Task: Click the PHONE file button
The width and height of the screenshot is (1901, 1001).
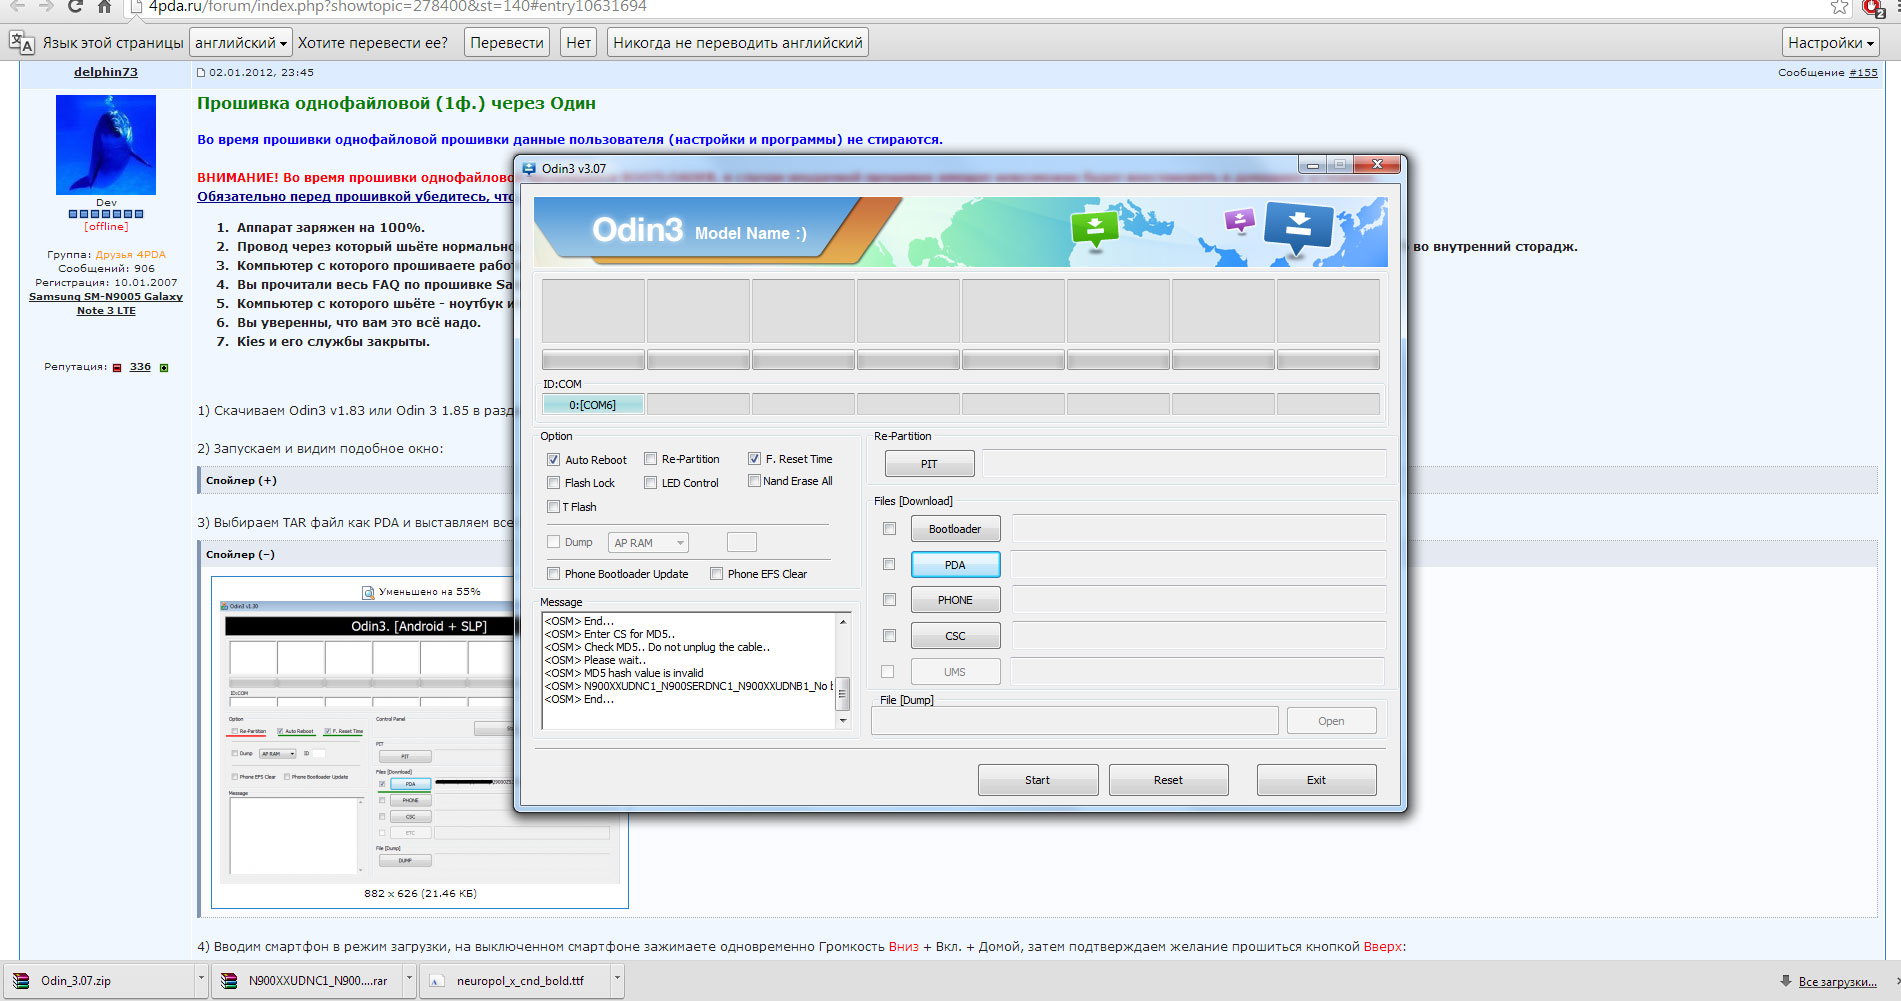Action: [x=955, y=600]
